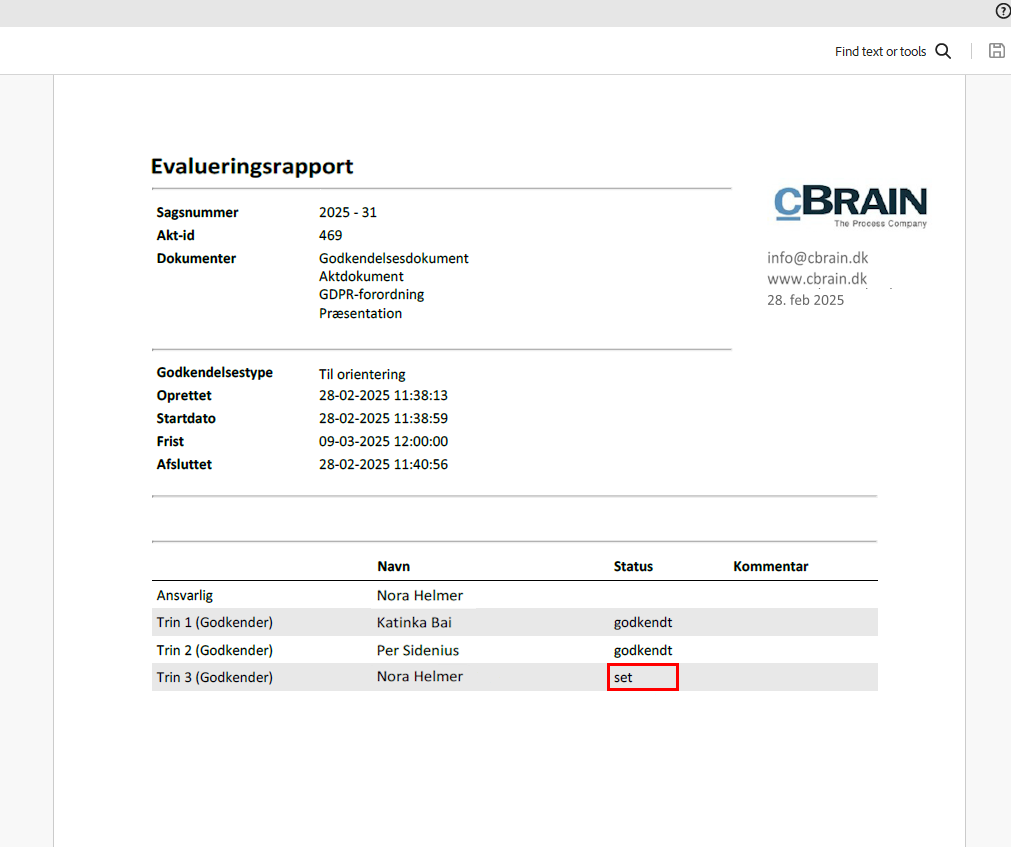Open the help question mark icon
This screenshot has height=847, width=1011.
click(1002, 12)
